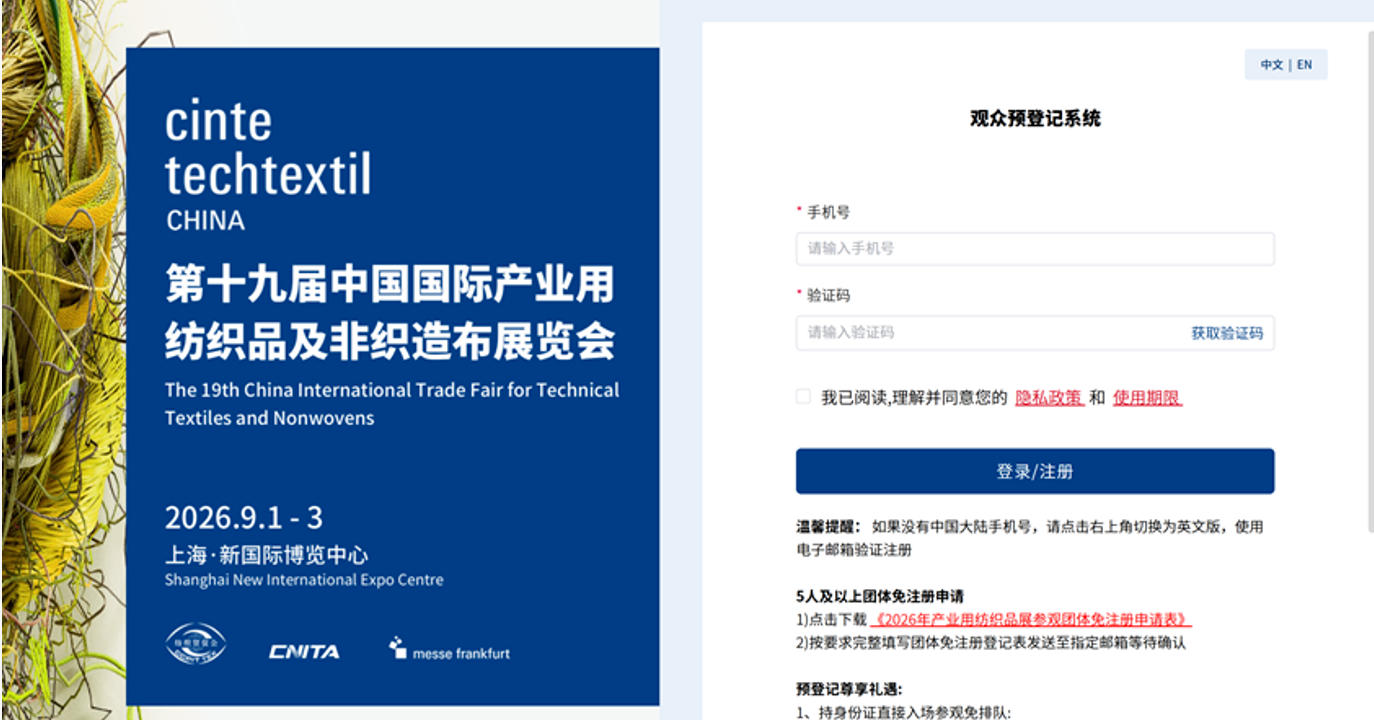Click 获取验证码 to request a code
The image size is (1374, 720).
(x=1226, y=333)
